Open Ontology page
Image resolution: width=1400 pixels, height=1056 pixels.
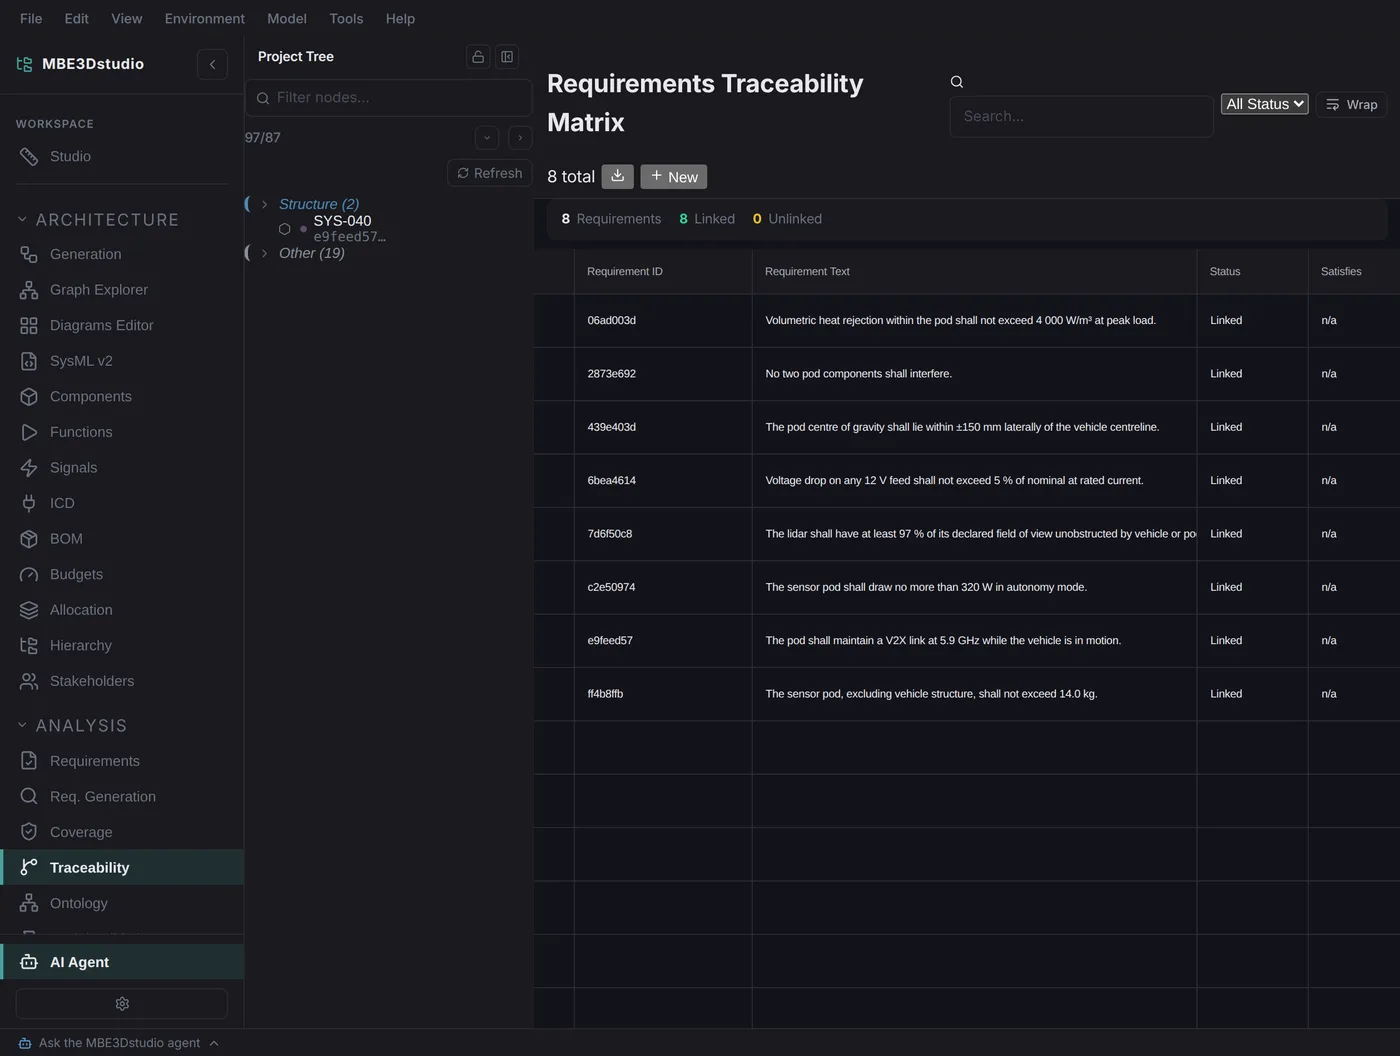pyautogui.click(x=121, y=903)
